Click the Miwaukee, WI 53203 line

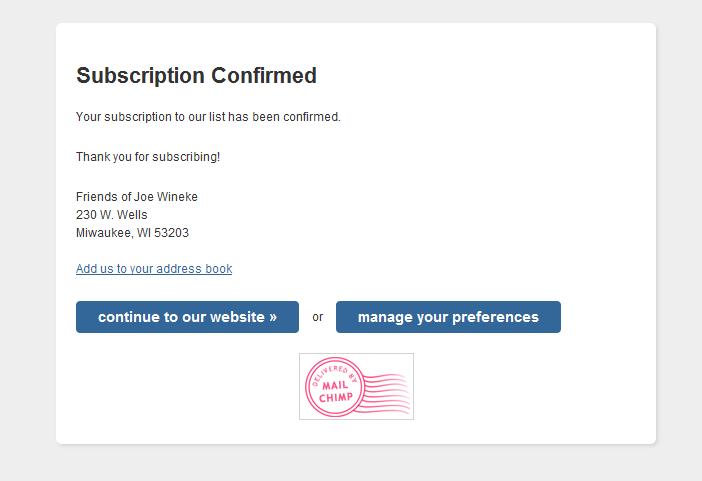coord(132,233)
